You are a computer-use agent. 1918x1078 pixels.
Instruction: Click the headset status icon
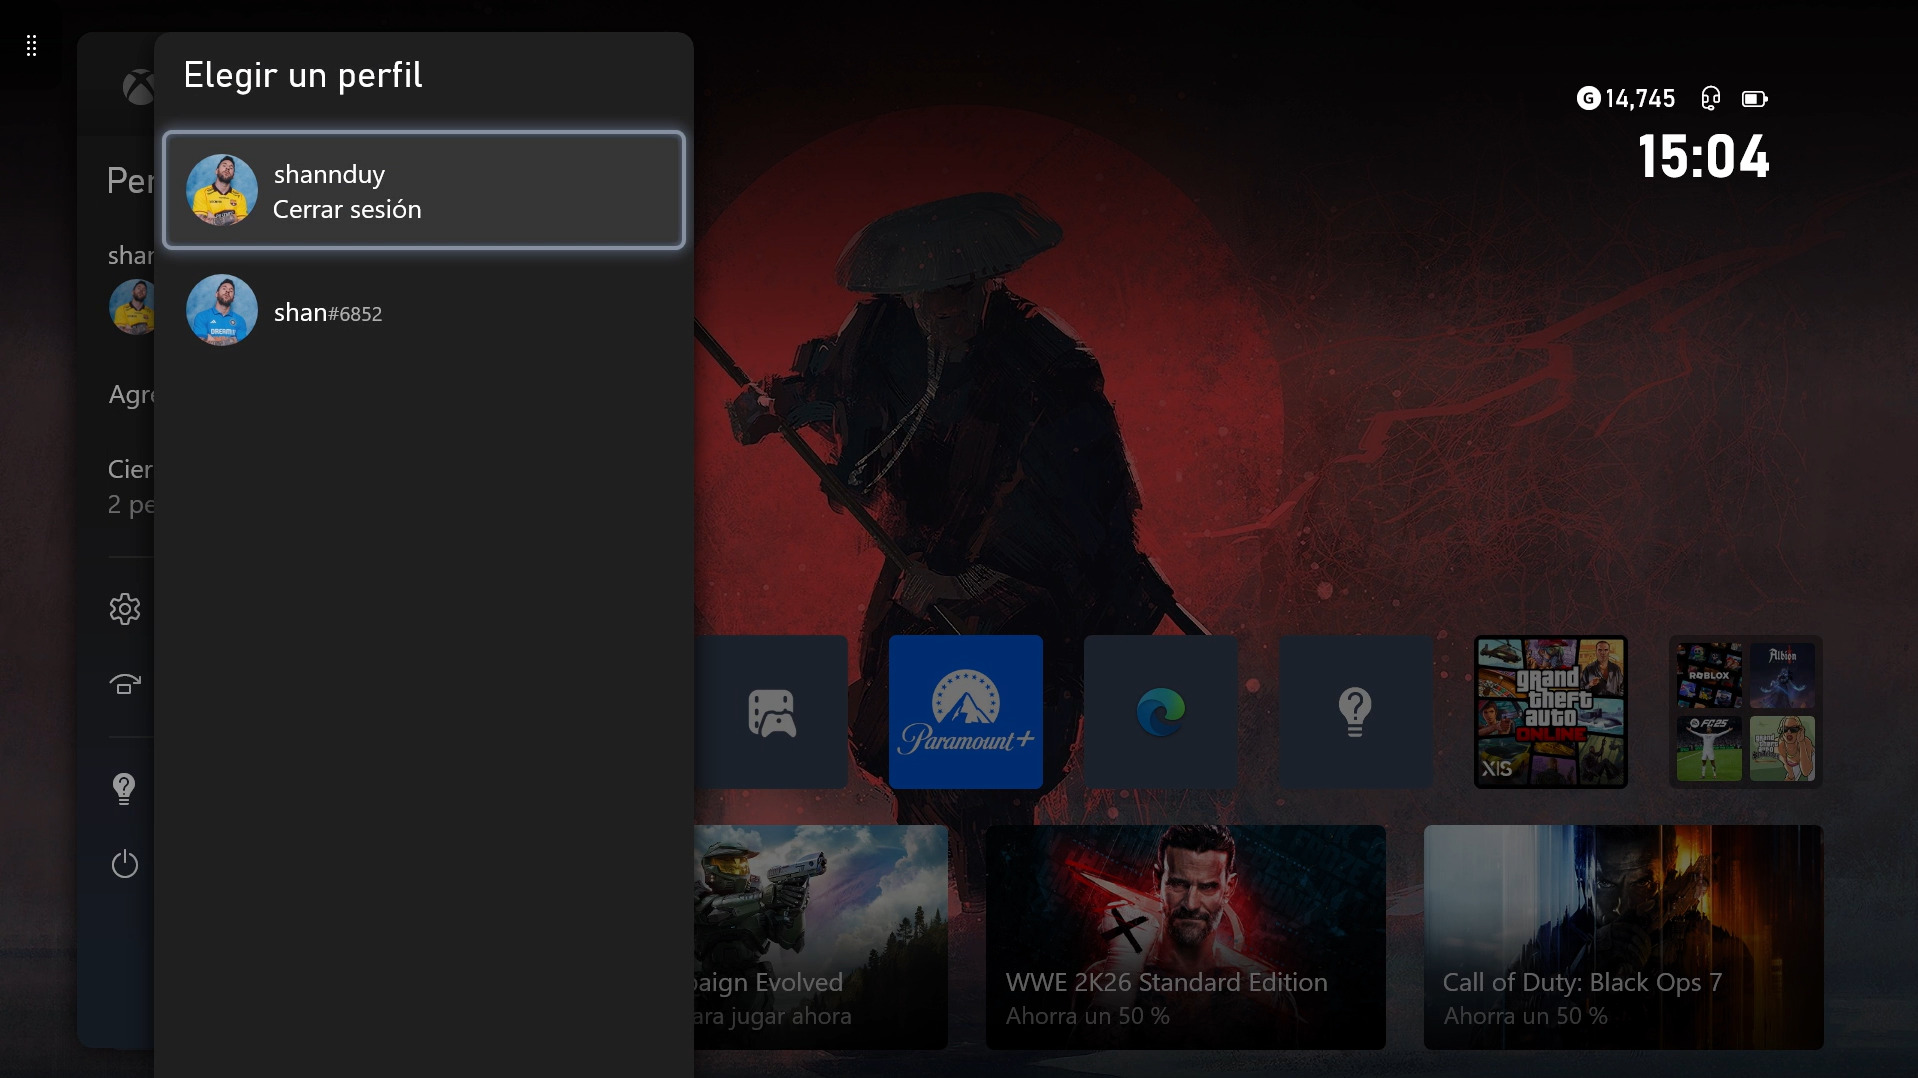pyautogui.click(x=1711, y=98)
